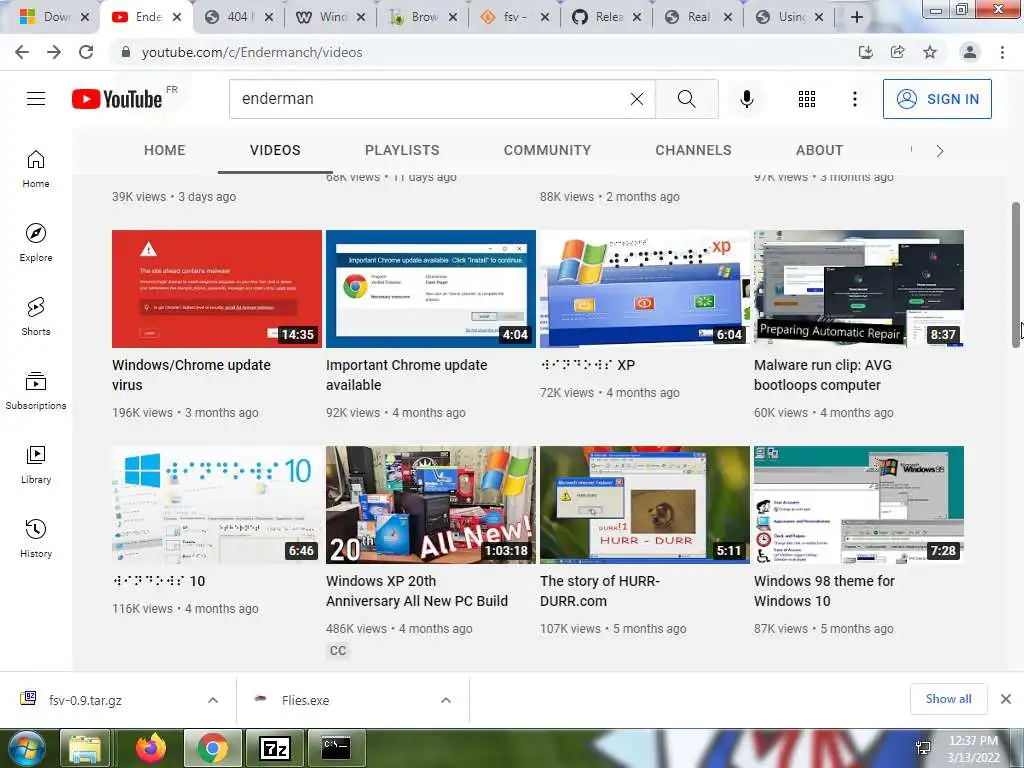Open Flies.exe downloaded file
Viewport: 1024px width, 768px height.
pos(305,700)
